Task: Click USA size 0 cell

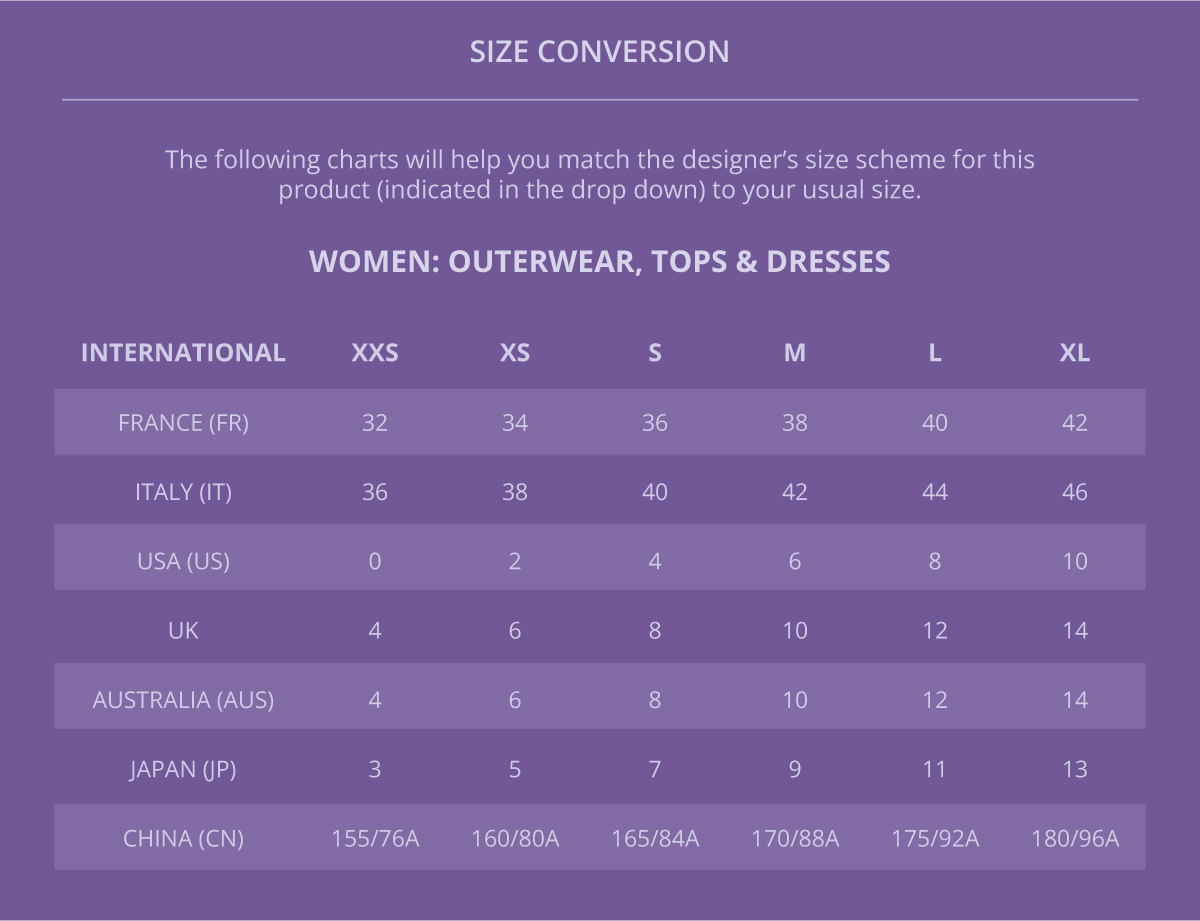Action: click(375, 561)
